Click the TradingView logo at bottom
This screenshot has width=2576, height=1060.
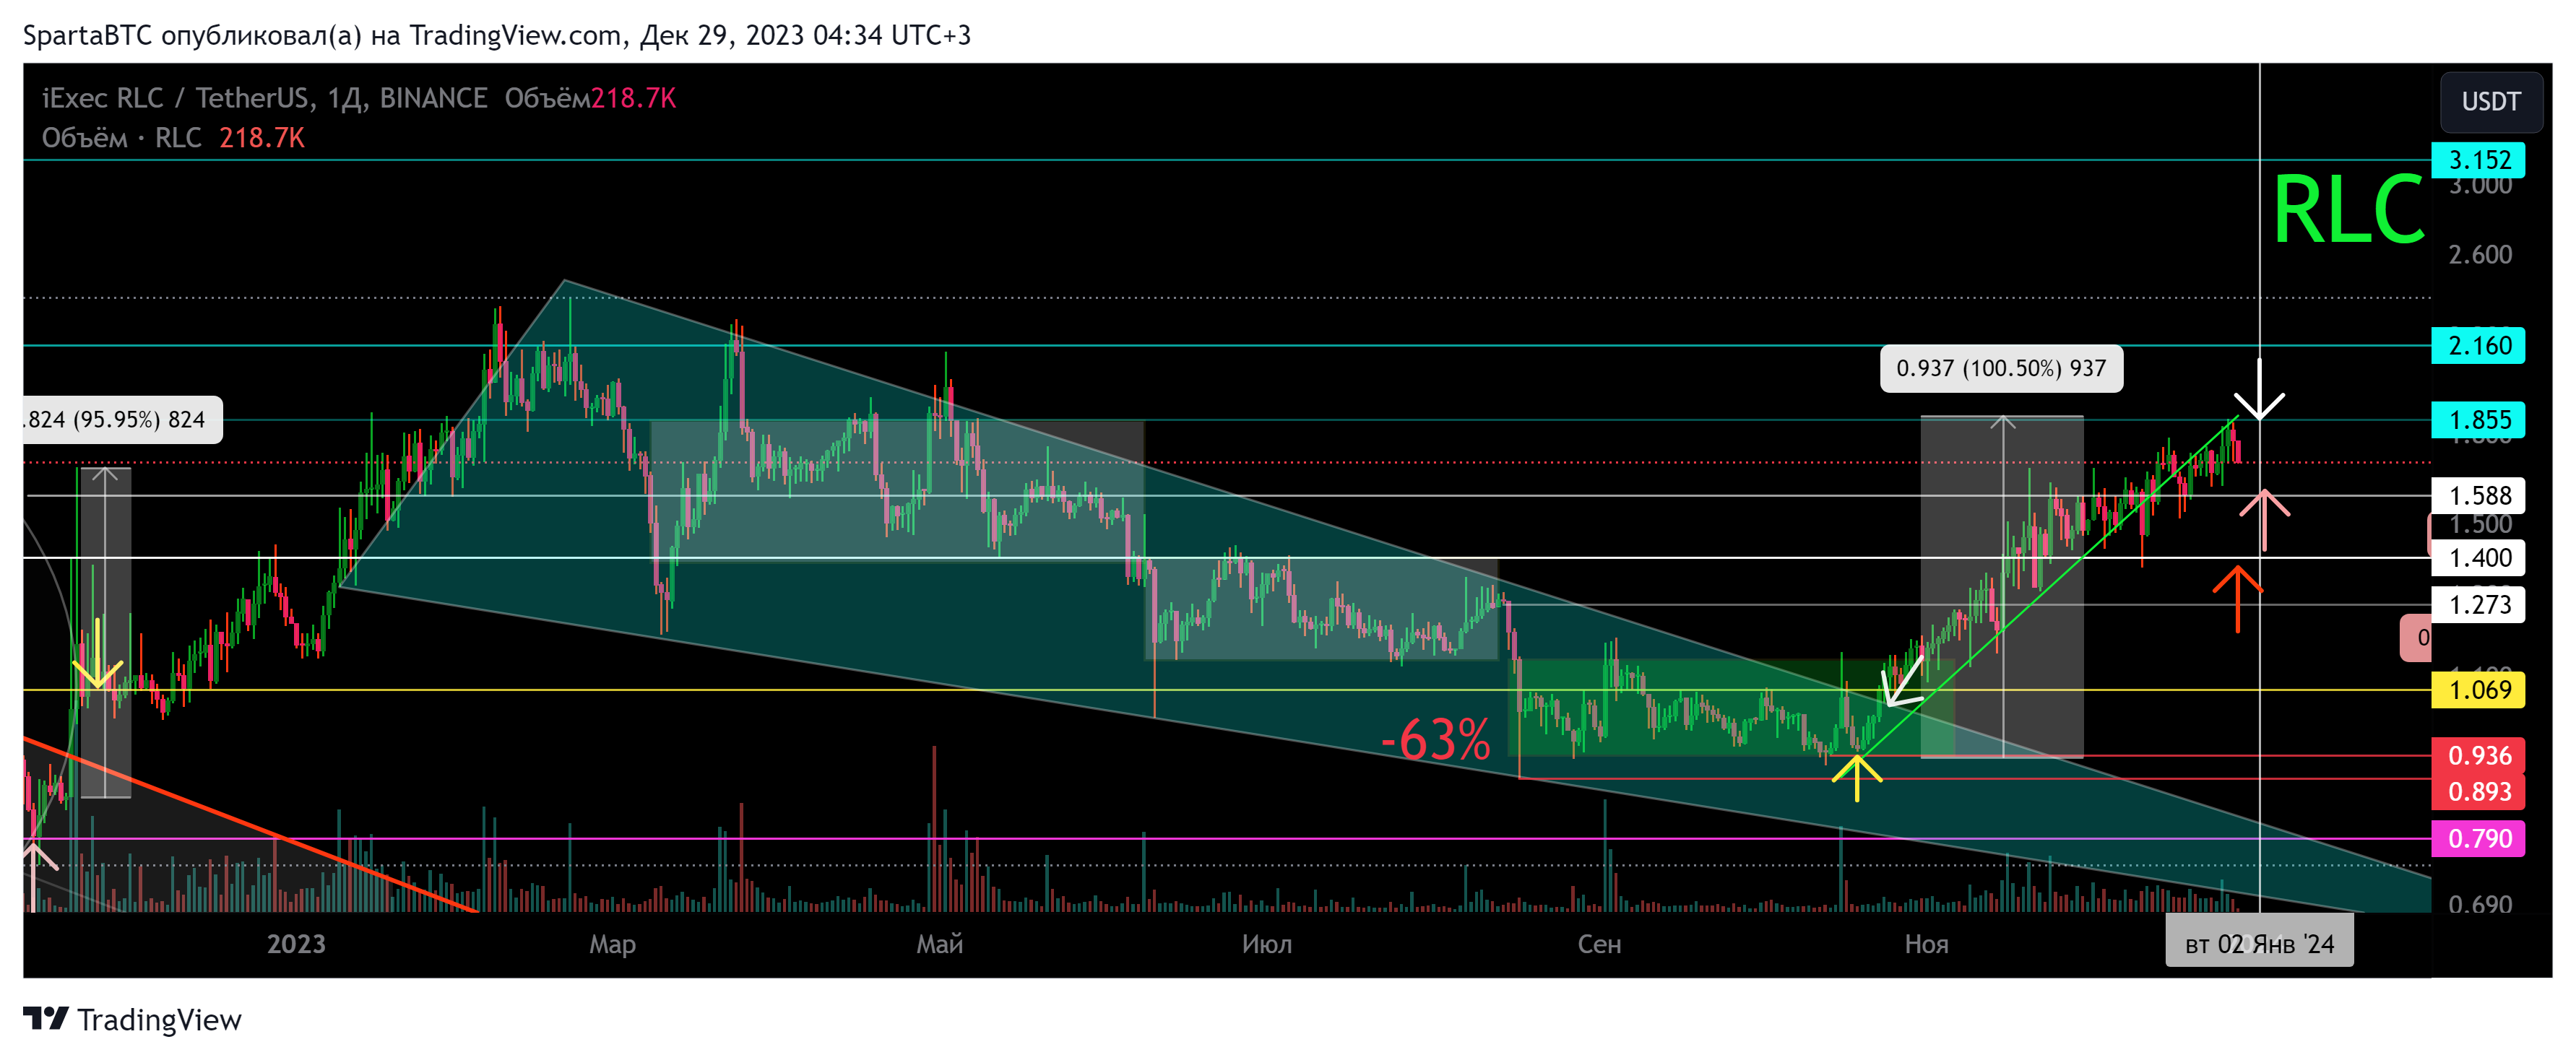(132, 1019)
